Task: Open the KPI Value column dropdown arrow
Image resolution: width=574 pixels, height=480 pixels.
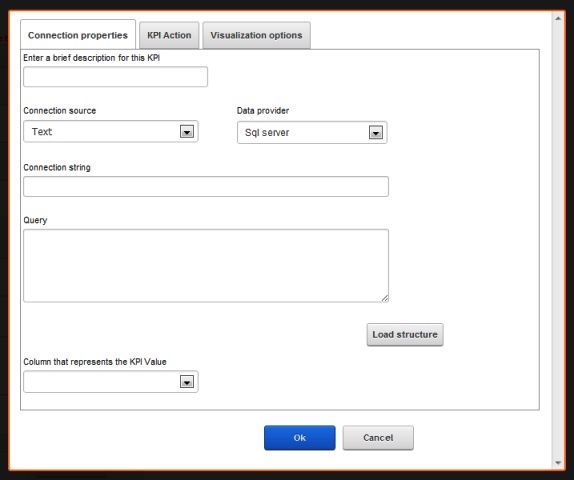Action: click(187, 382)
